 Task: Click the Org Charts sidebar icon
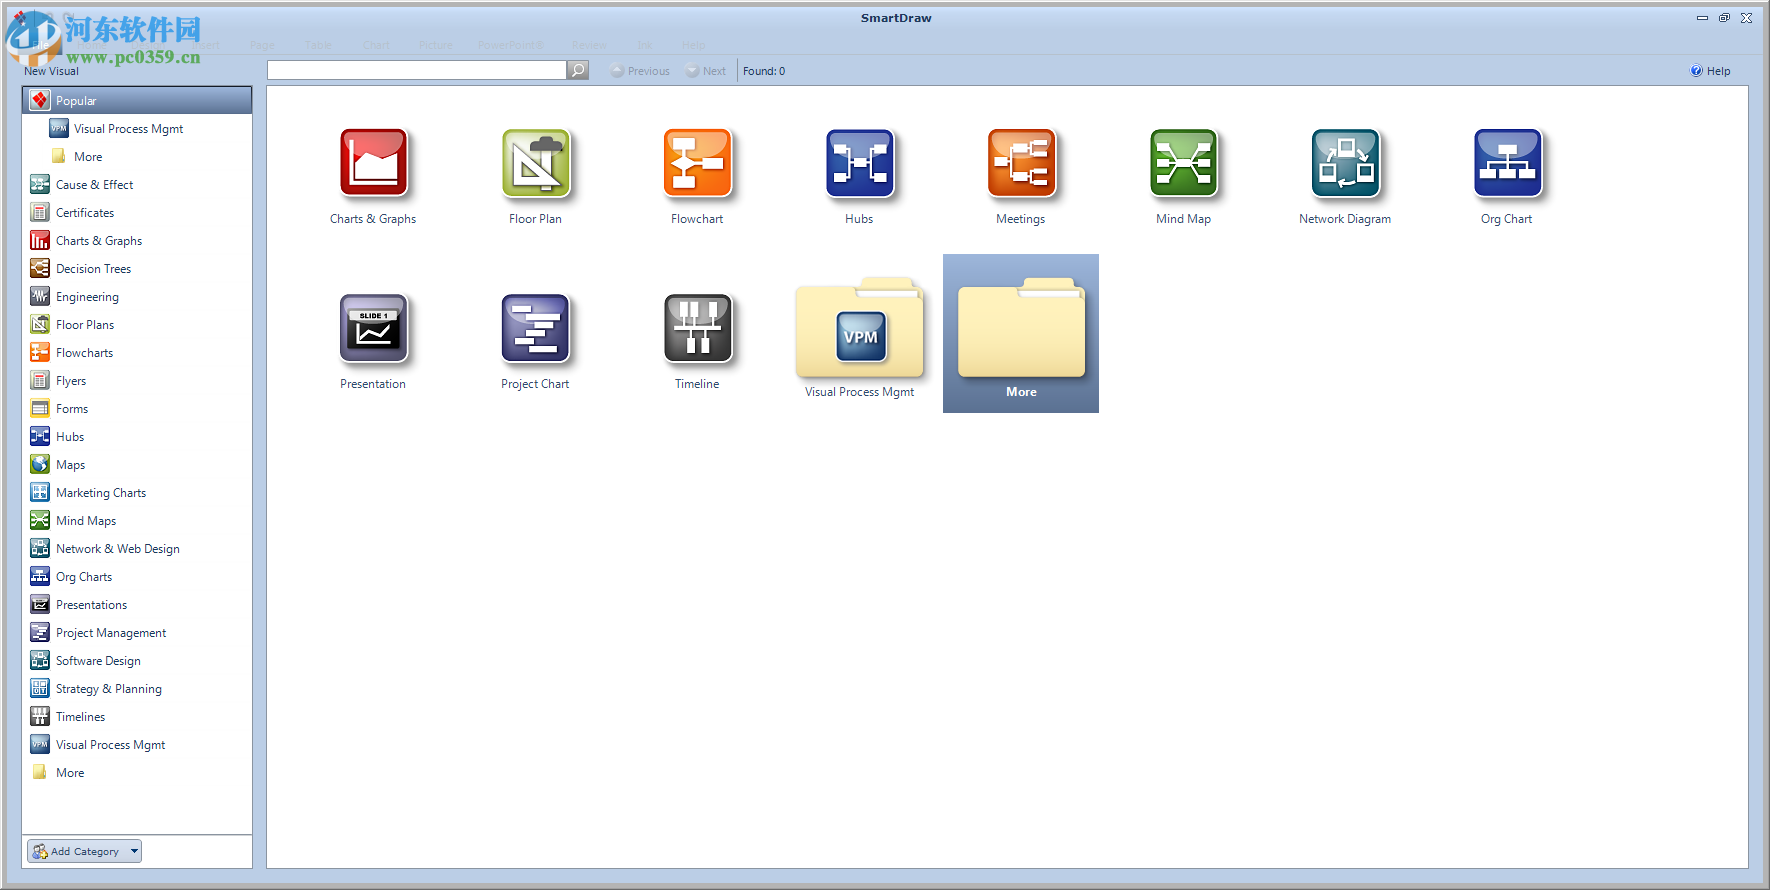(x=40, y=576)
